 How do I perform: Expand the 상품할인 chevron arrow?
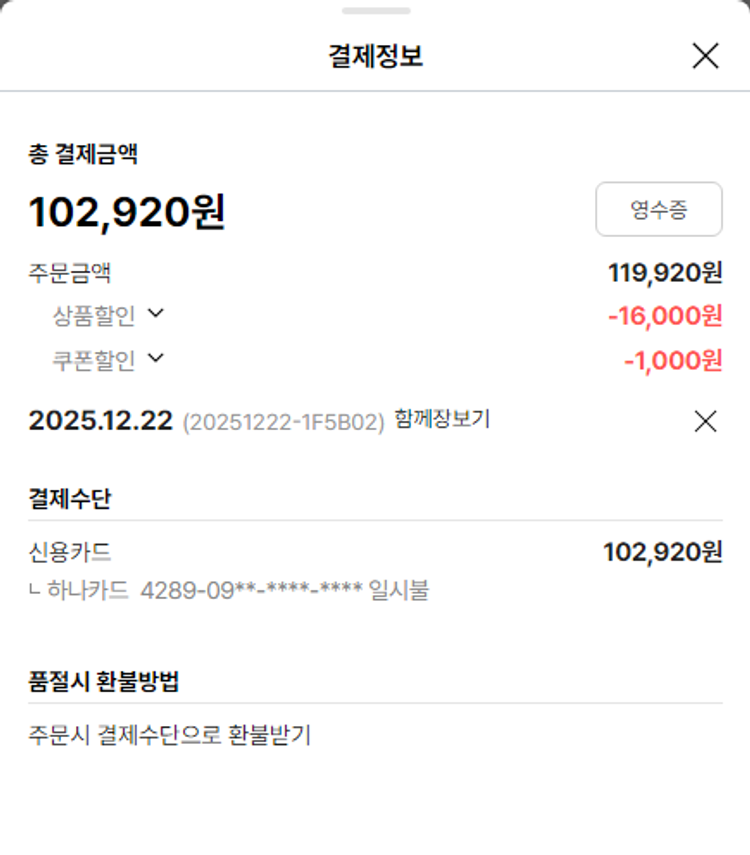155,314
